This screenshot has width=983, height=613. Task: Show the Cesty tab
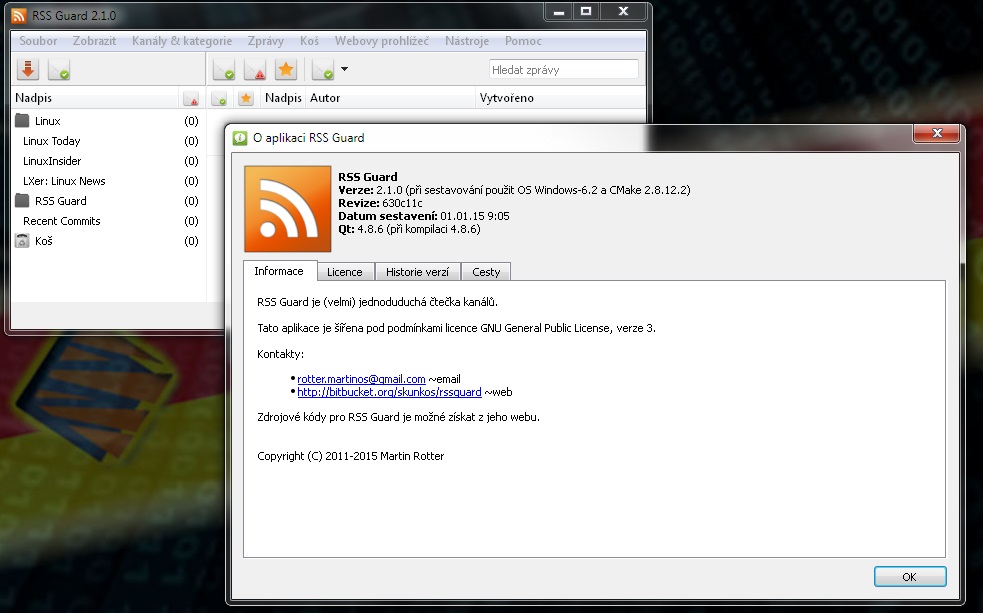(x=486, y=272)
